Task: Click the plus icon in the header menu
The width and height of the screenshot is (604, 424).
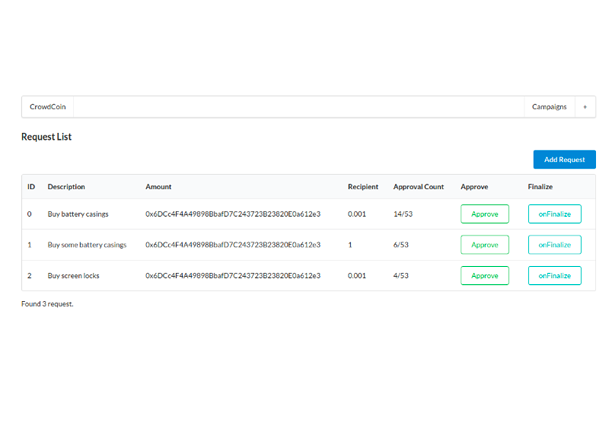Action: (585, 107)
